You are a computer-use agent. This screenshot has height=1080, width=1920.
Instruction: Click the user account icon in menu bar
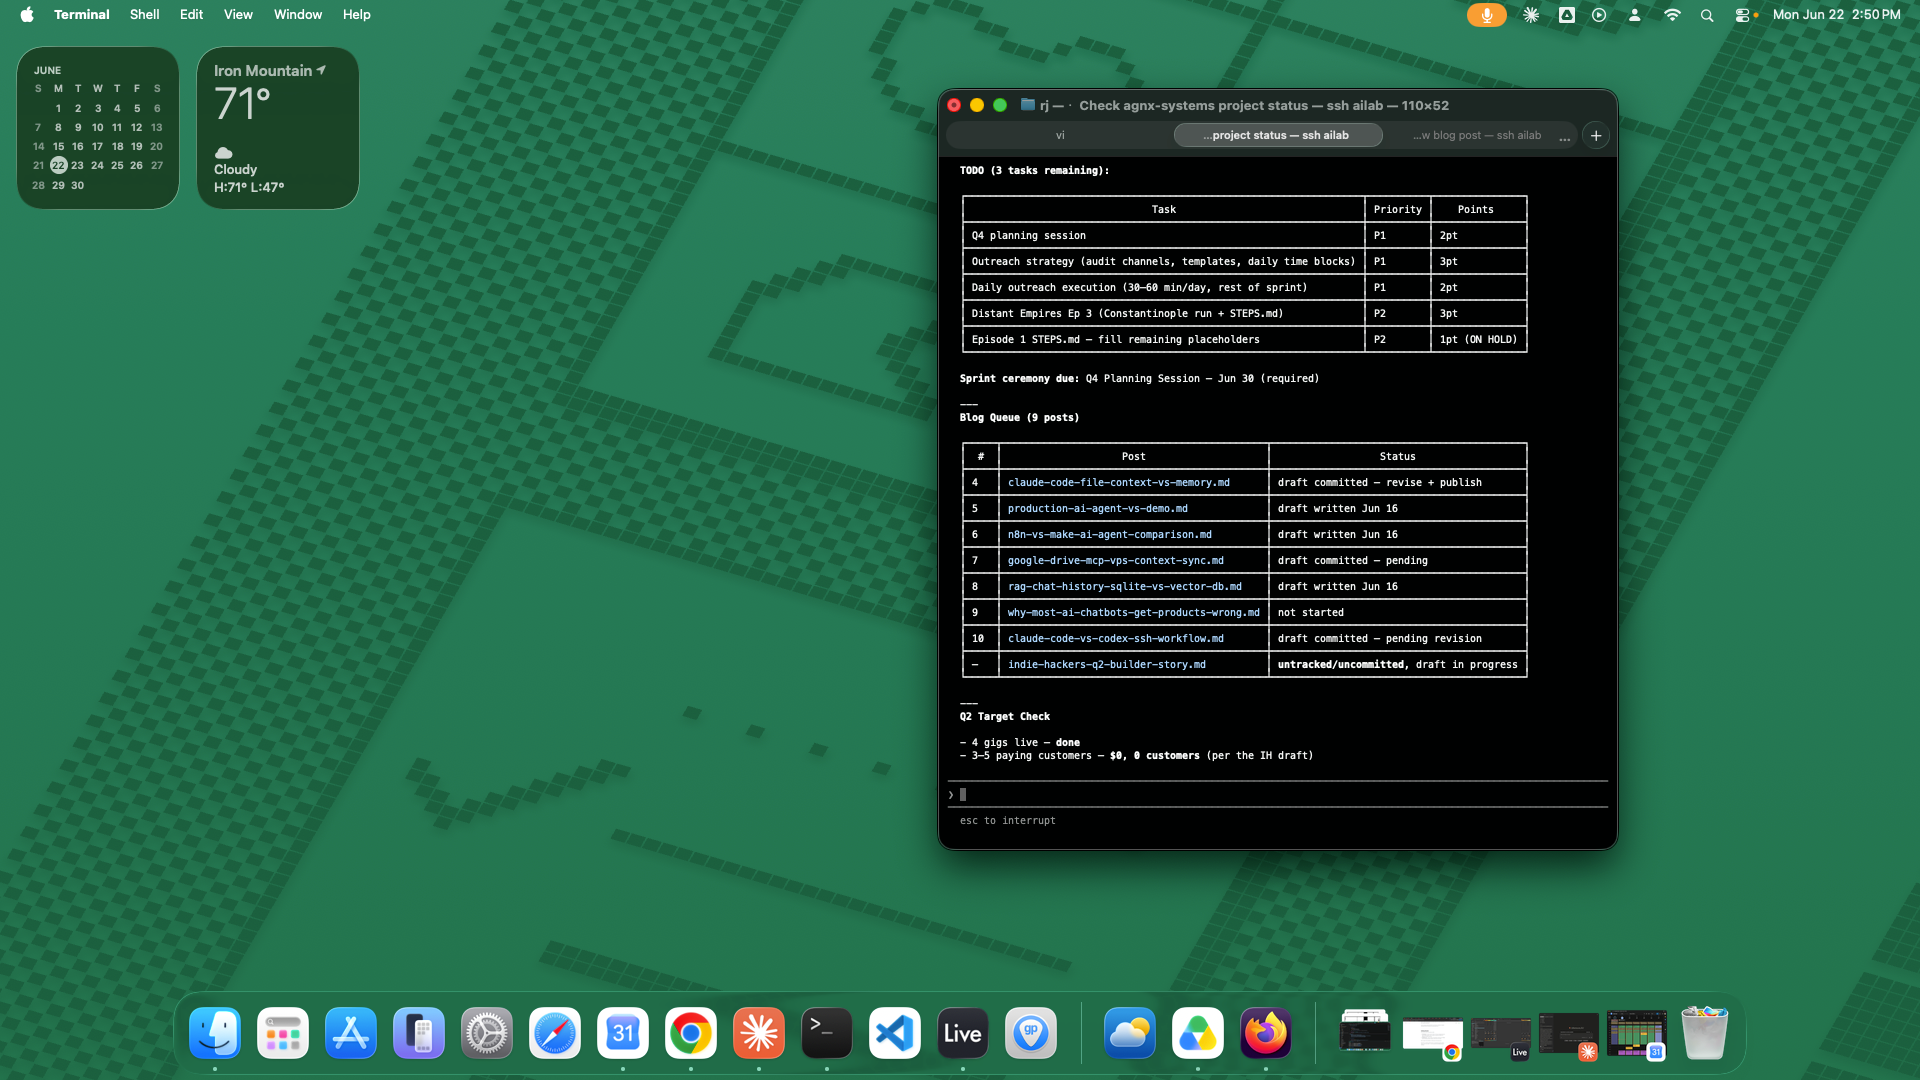coord(1635,15)
